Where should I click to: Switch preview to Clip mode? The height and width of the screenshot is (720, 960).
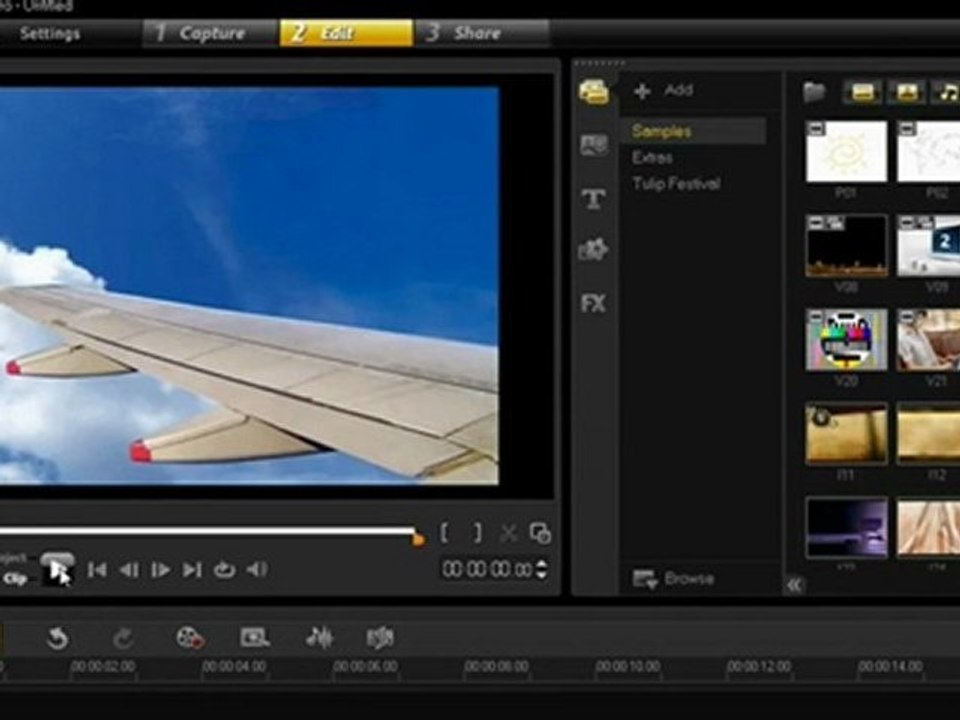15,578
